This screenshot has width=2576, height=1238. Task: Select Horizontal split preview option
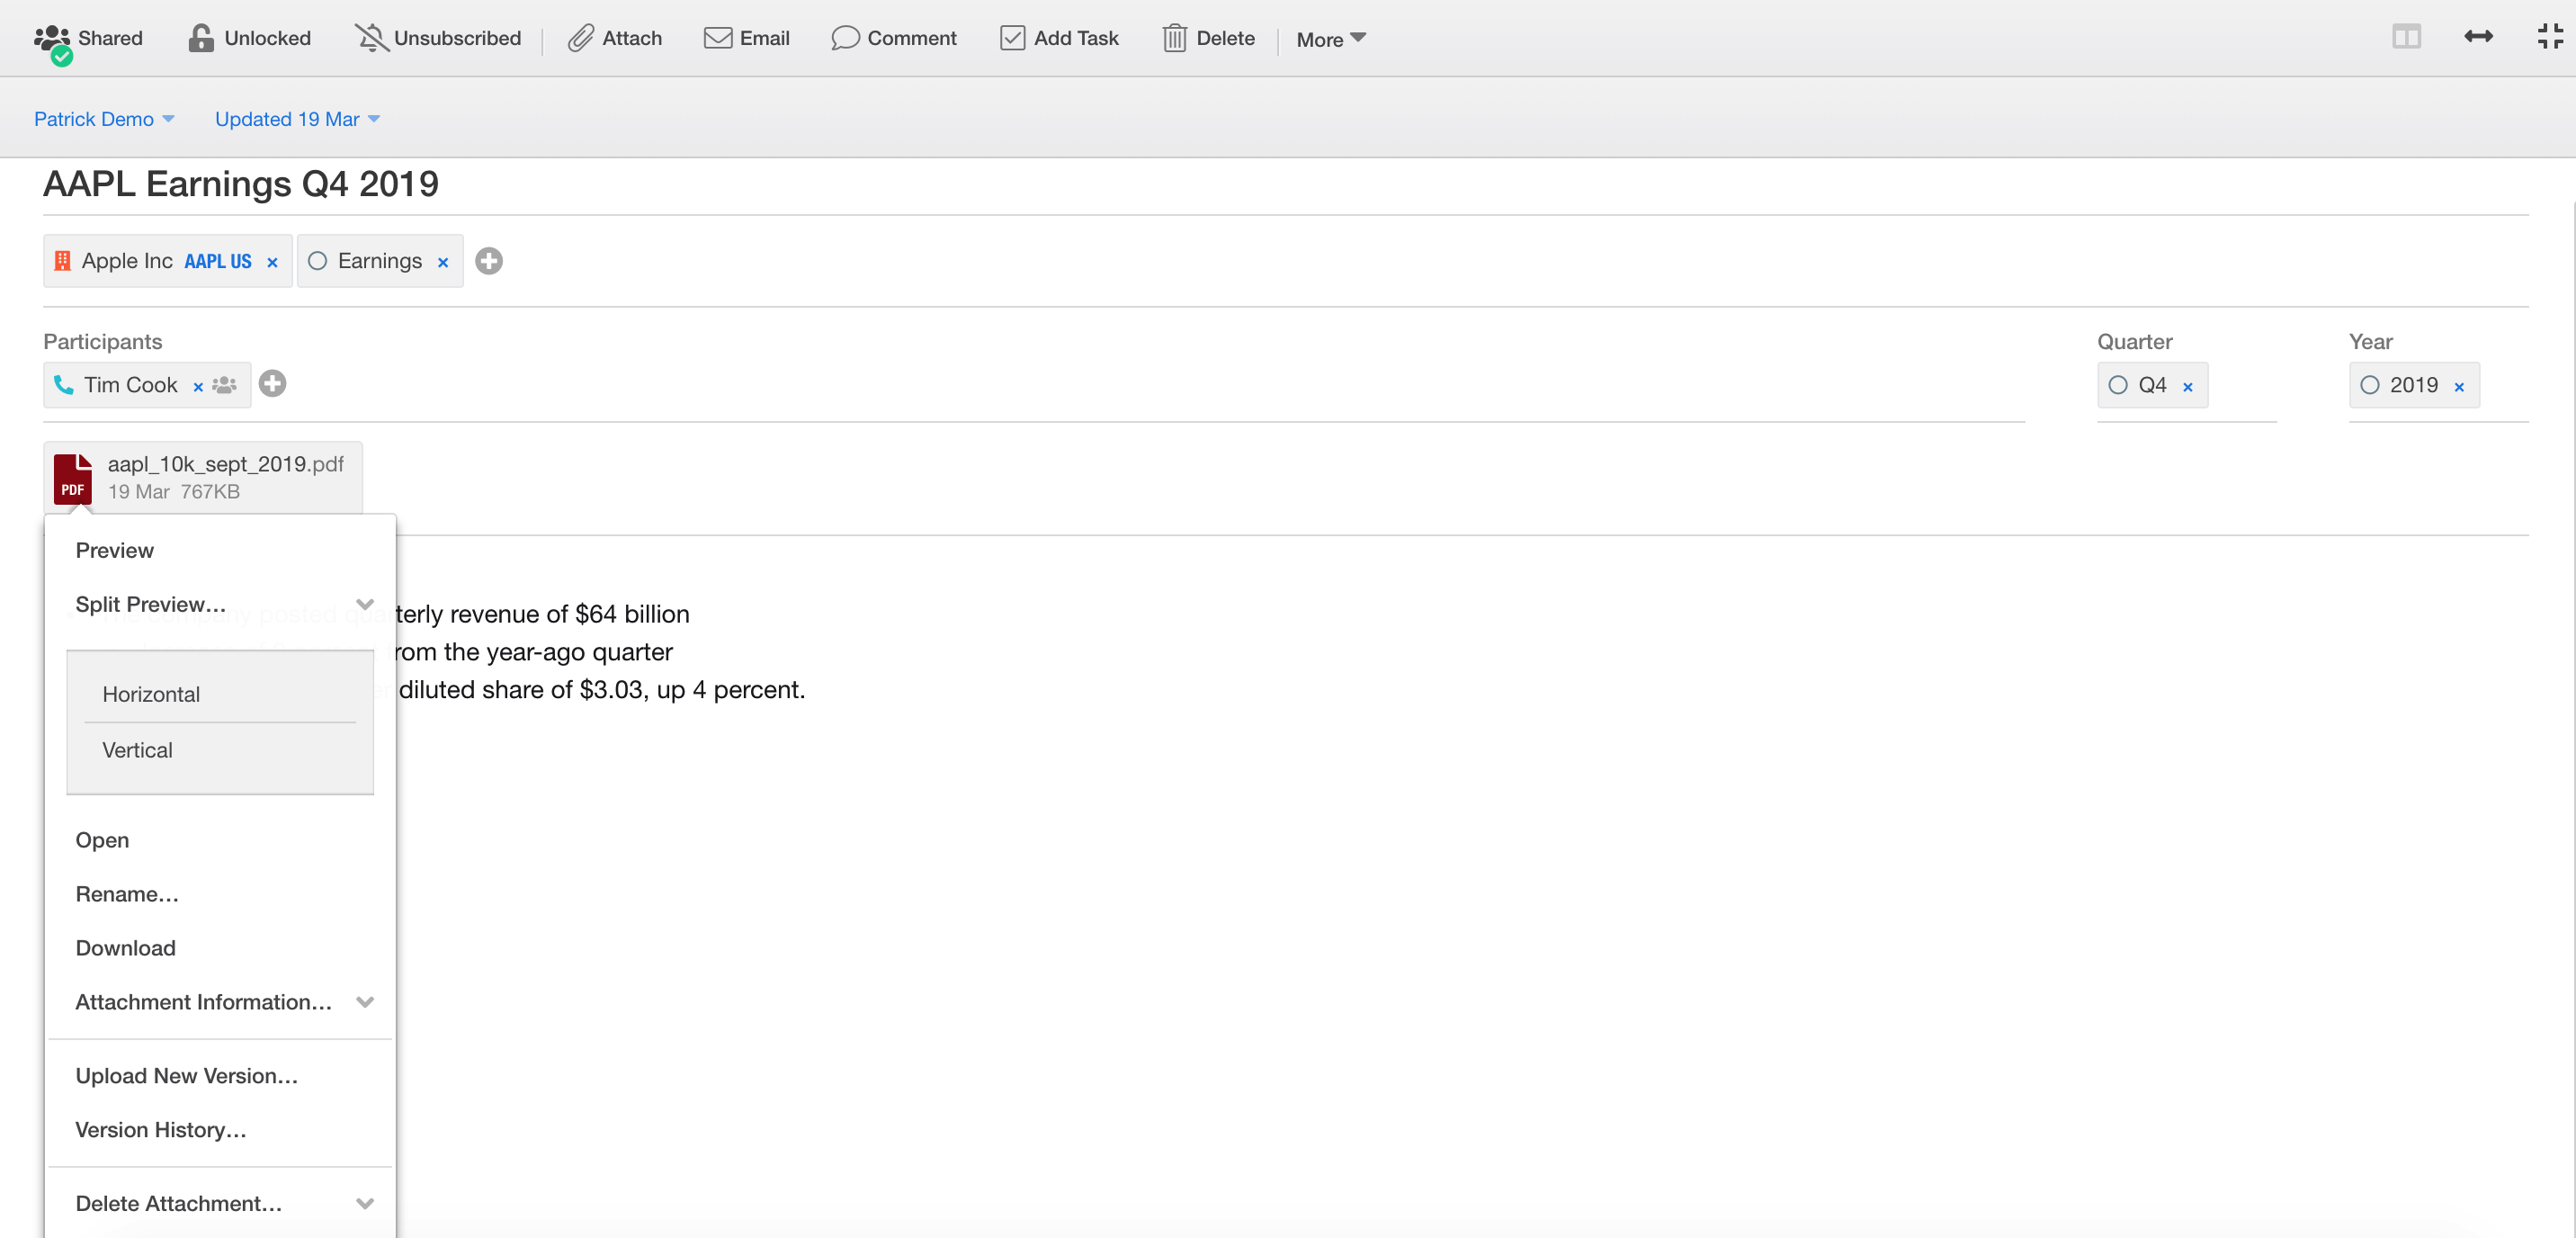point(151,694)
